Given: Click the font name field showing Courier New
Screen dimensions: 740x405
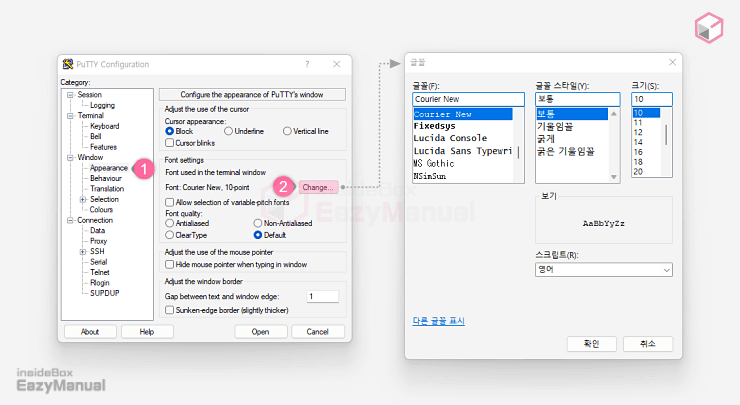Looking at the screenshot, I should pyautogui.click(x=468, y=99).
